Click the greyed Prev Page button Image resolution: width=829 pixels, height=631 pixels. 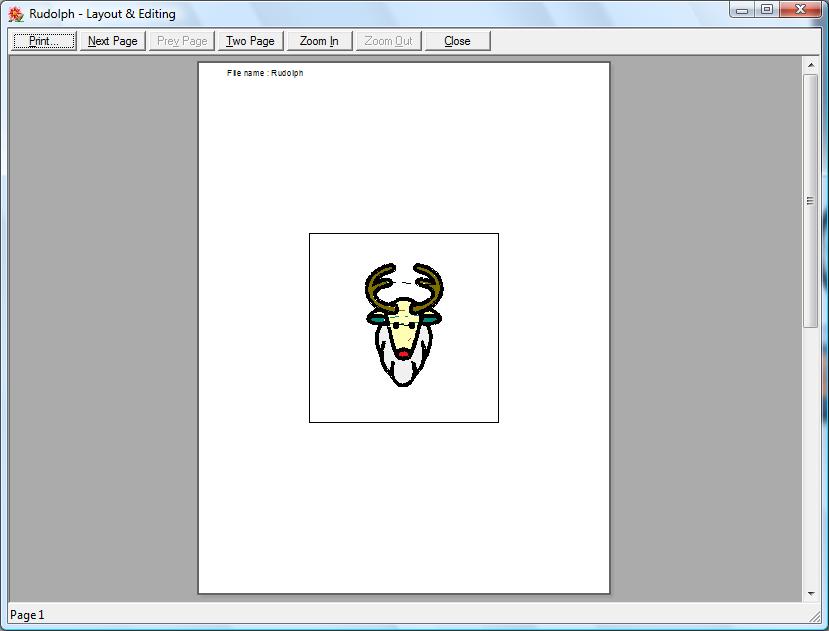(x=182, y=41)
